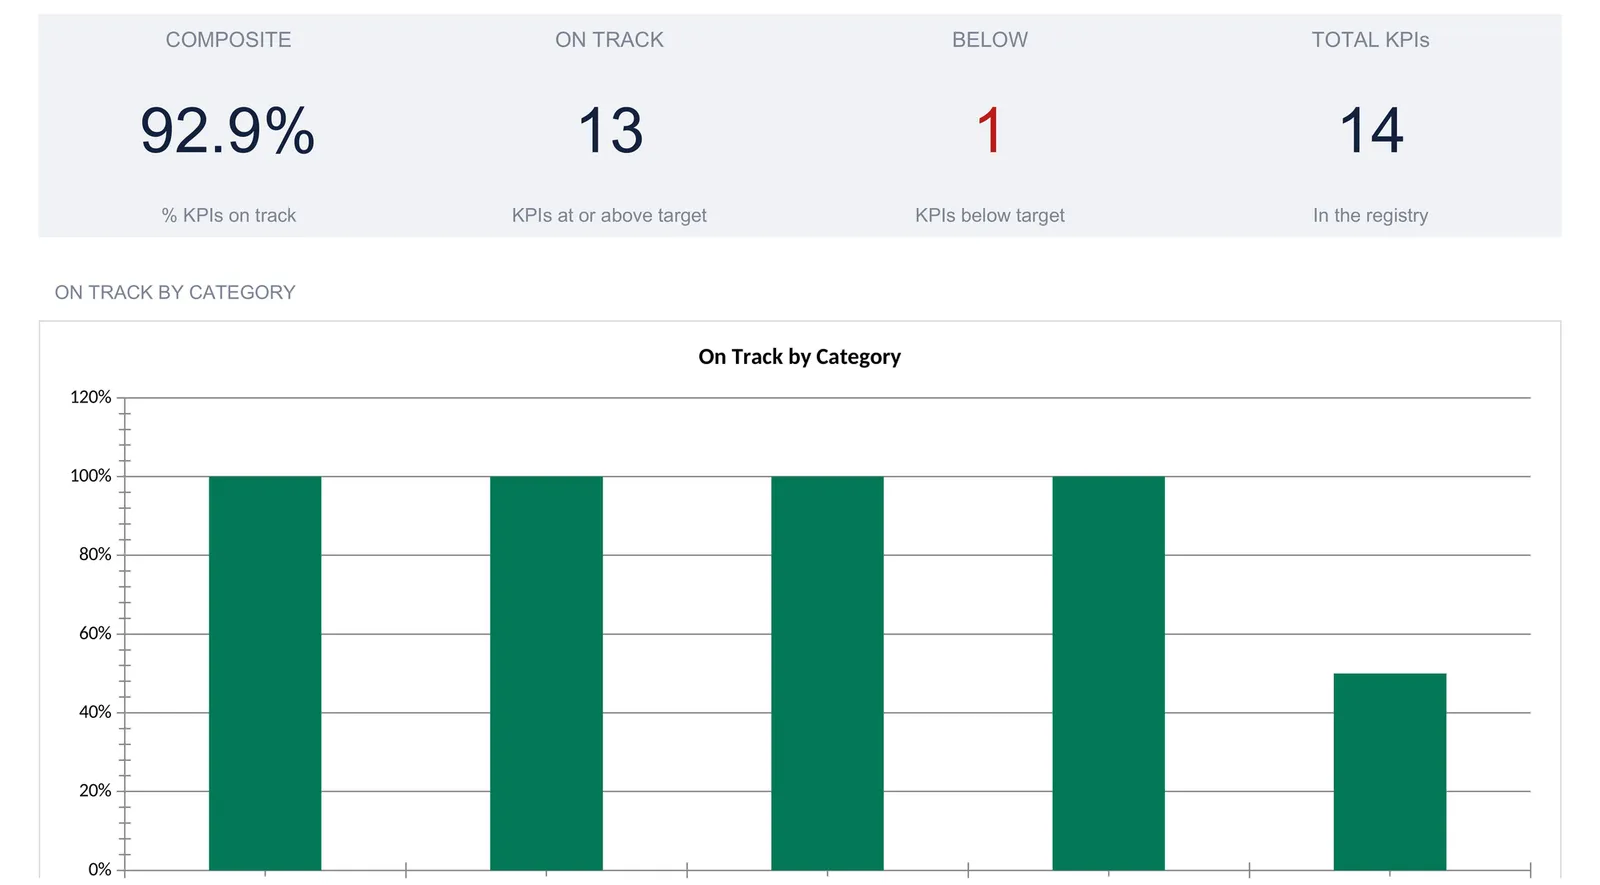The image size is (1600, 885).
Task: Click the number 13 on-track value
Action: (610, 131)
